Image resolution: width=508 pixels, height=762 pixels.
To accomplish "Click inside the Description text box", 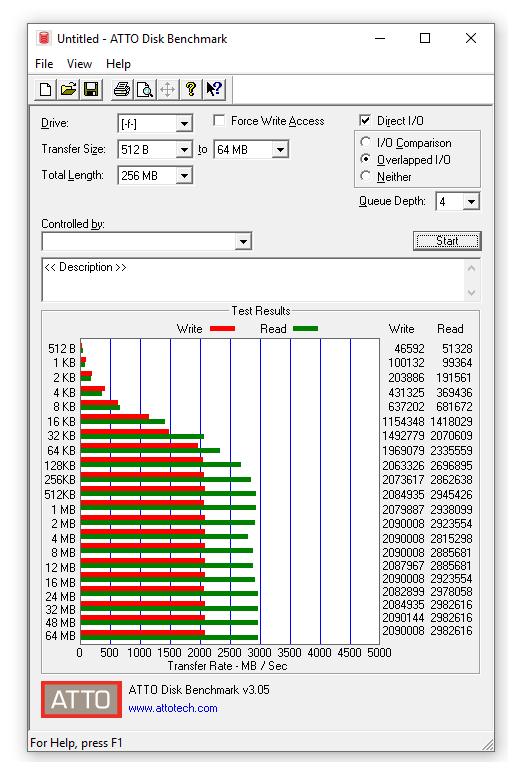I will (x=253, y=279).
